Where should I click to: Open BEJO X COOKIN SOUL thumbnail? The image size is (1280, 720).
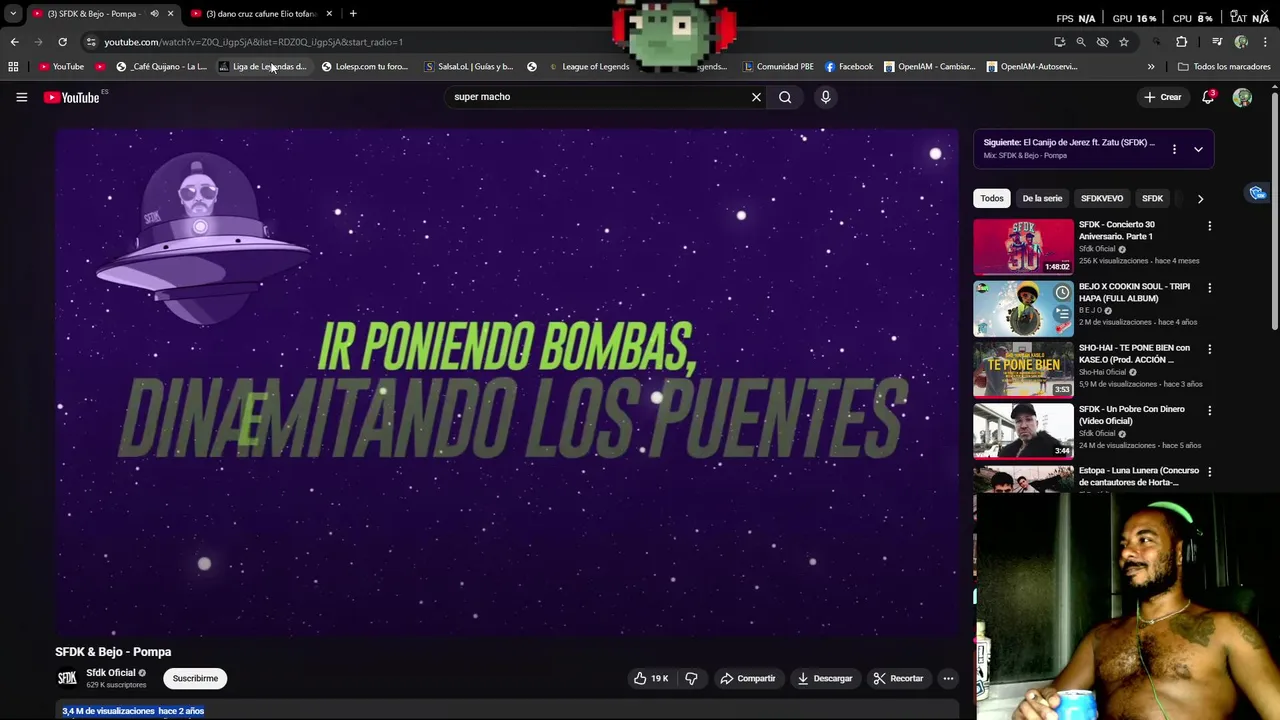(x=1023, y=308)
